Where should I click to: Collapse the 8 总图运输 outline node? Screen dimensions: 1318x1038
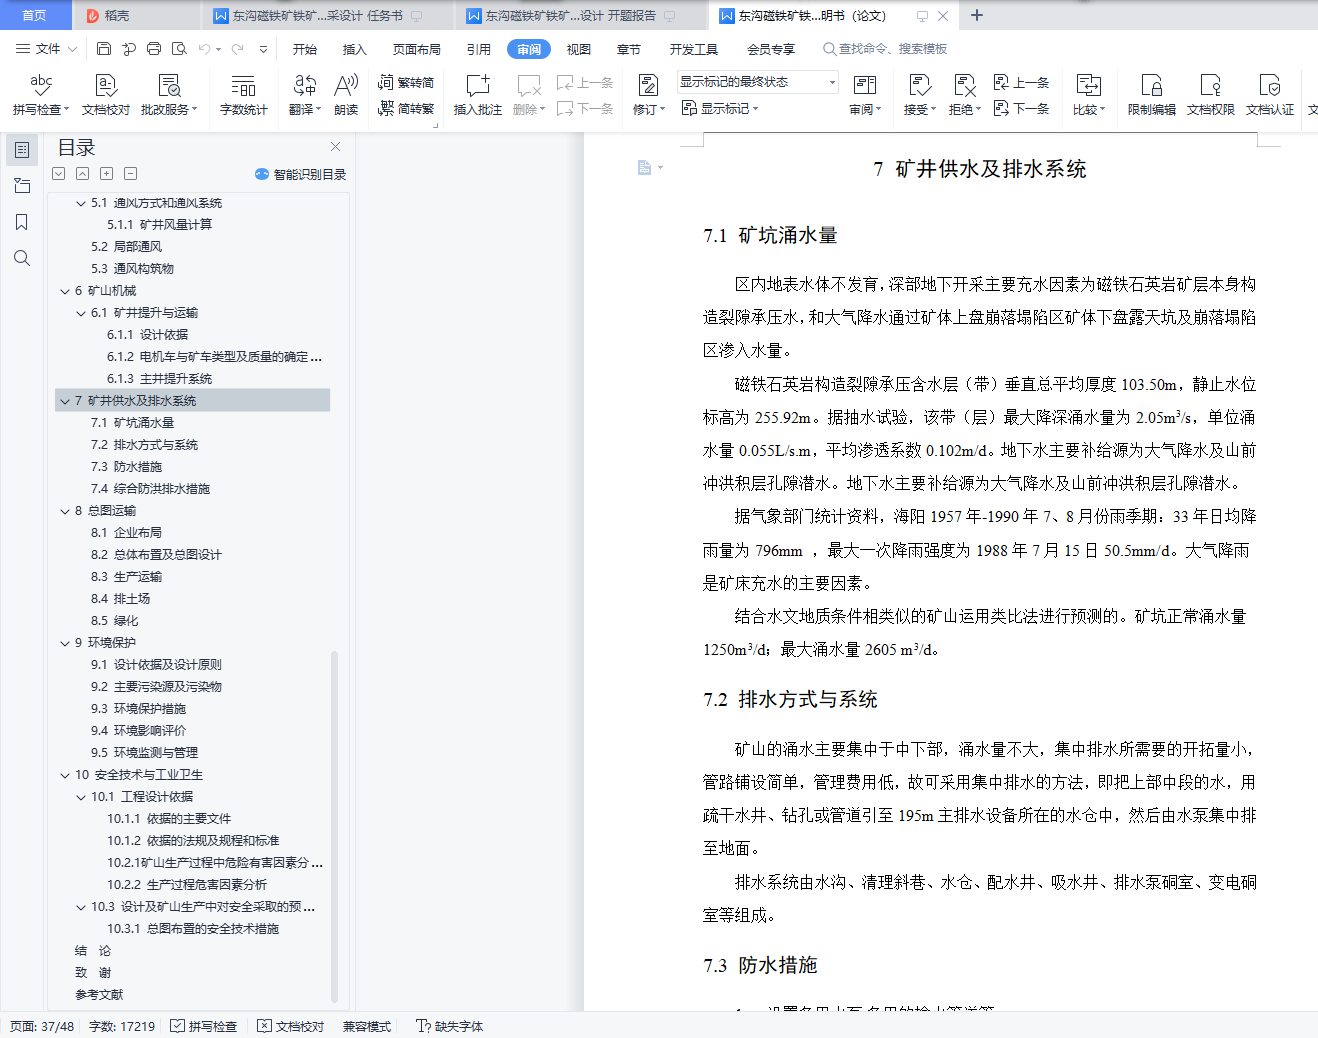point(66,511)
